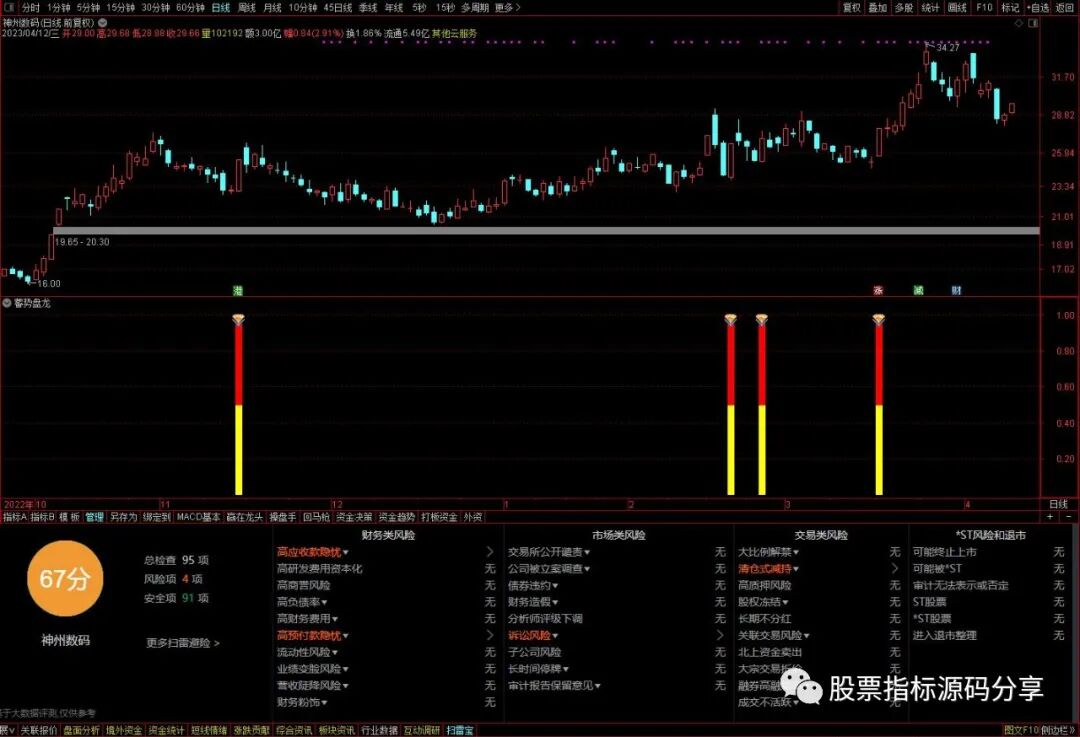Click the 返回 back button
Screen dimensions: 1080x737
click(x=1065, y=8)
